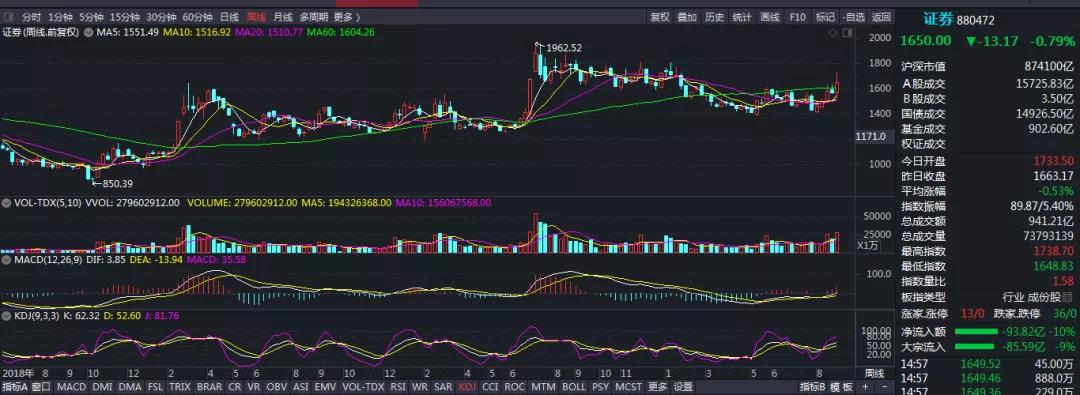Image resolution: width=1080 pixels, height=395 pixels.
Task: Click the 历史 history button
Action: [x=714, y=17]
